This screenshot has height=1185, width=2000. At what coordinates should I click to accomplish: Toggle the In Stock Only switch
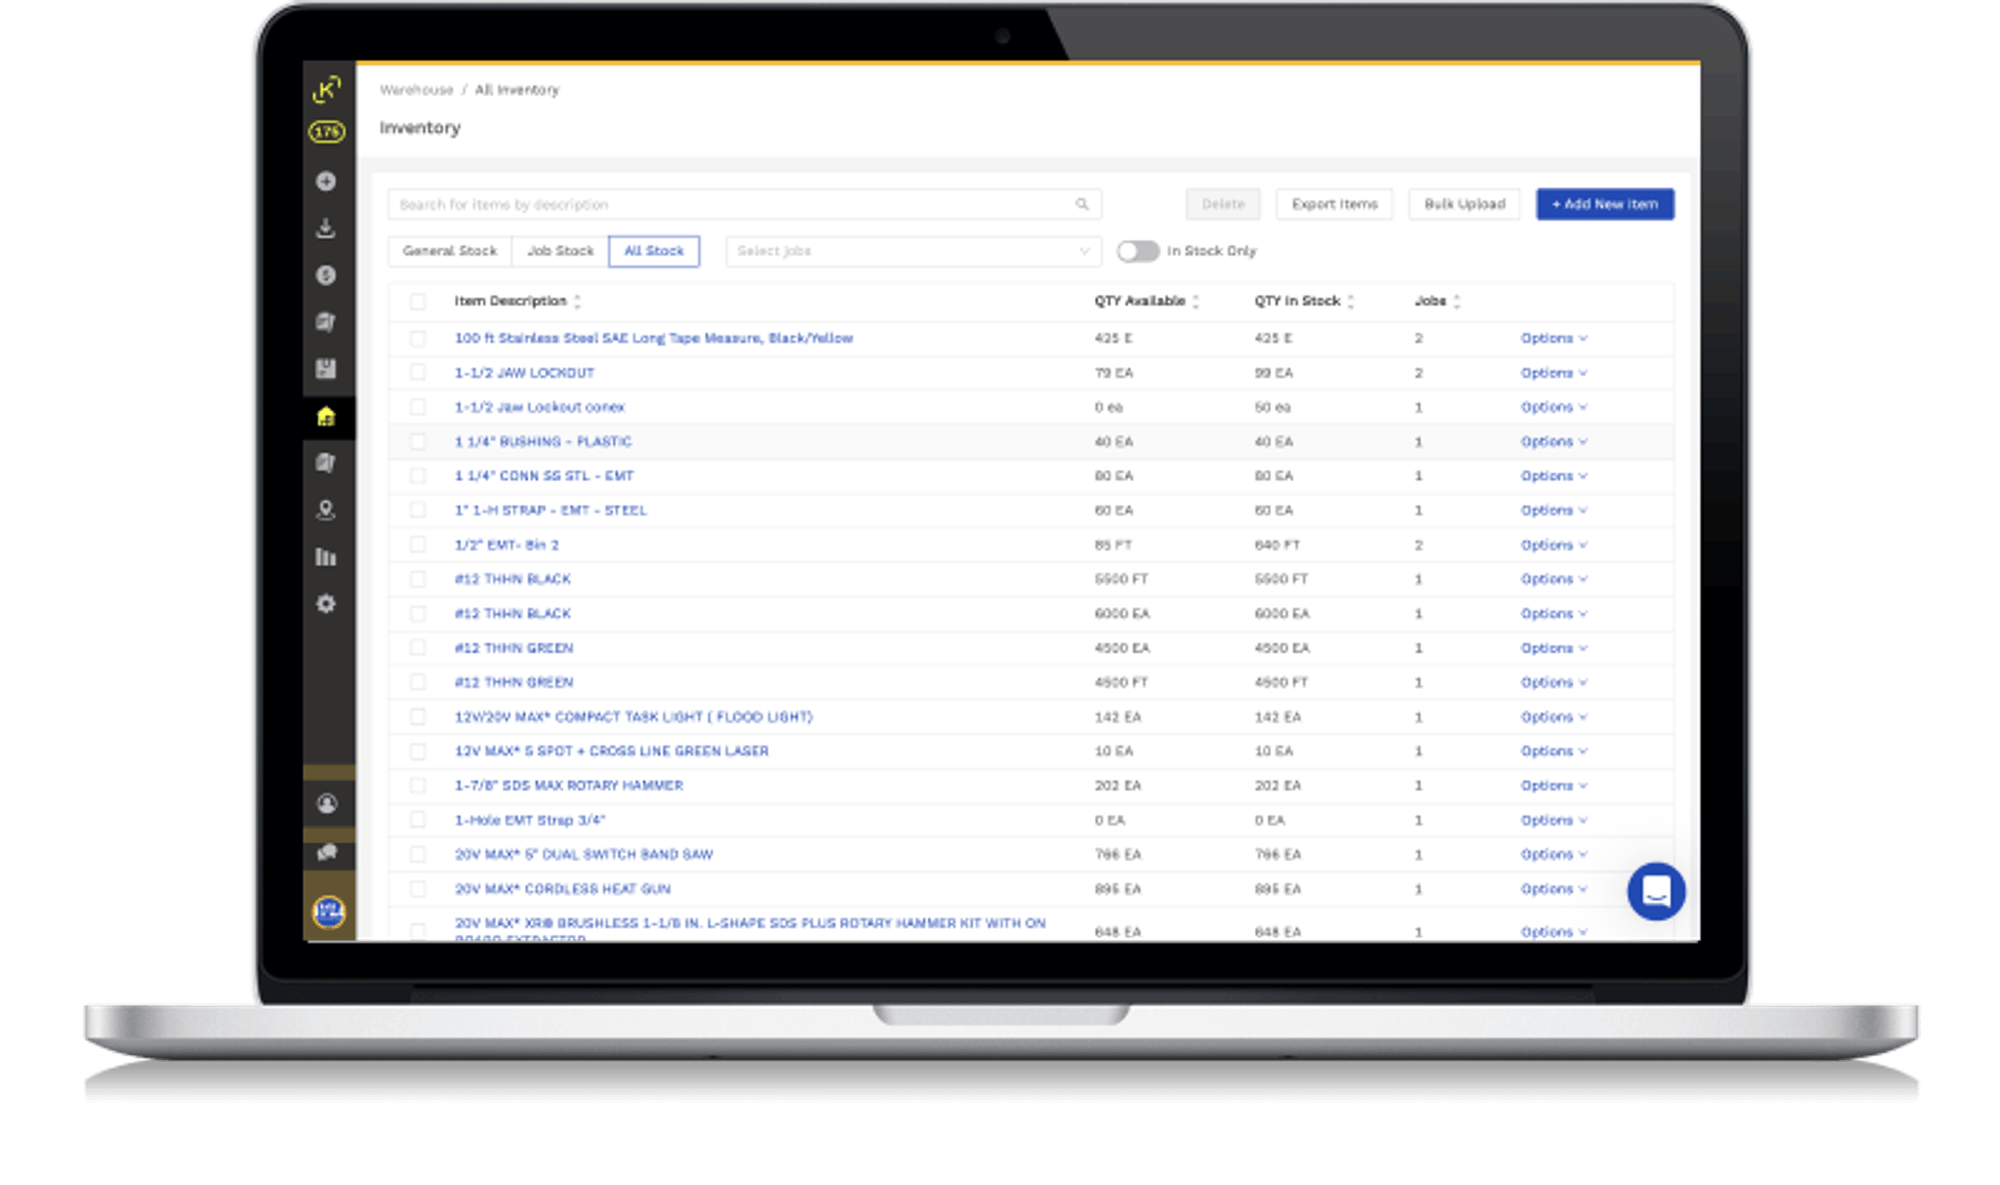click(x=1138, y=251)
